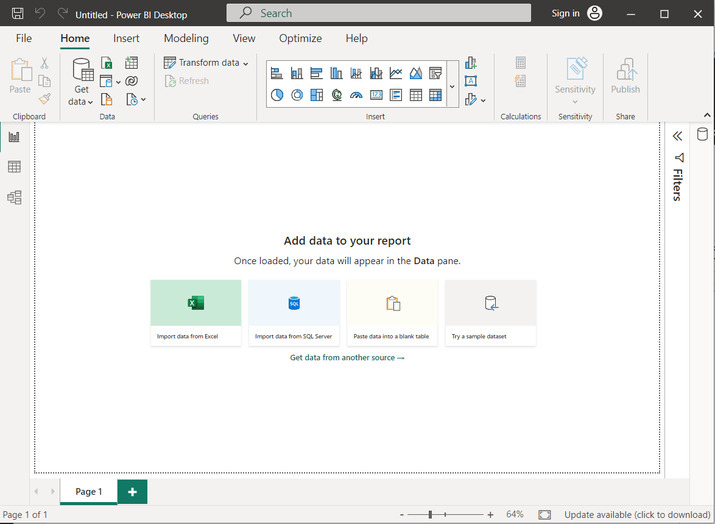Insert a matrix visual from the gallery
Screen dimensions: 715x524
click(x=435, y=95)
